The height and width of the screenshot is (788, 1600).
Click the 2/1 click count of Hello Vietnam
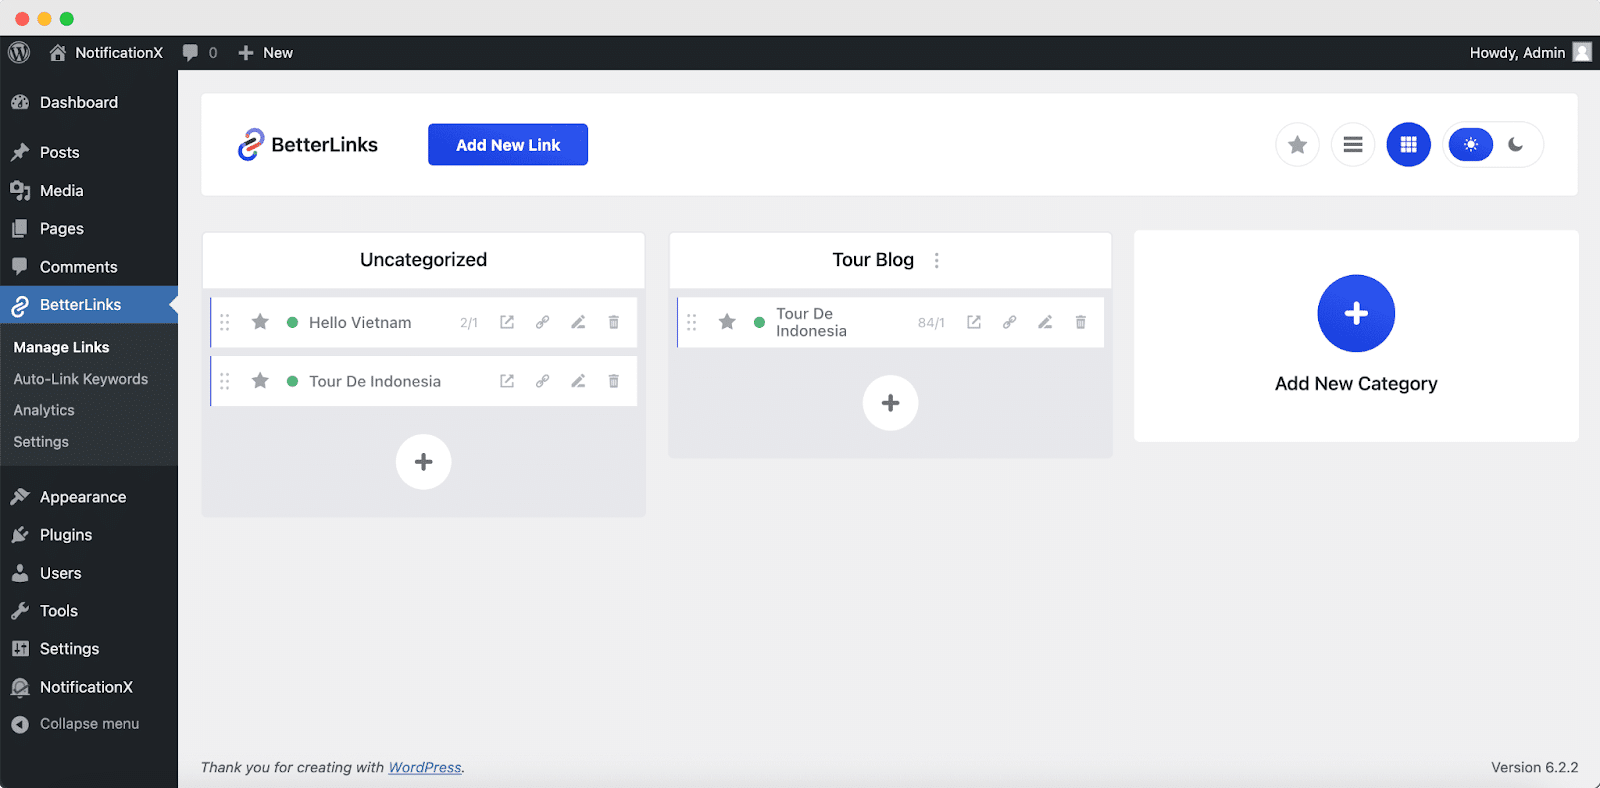(469, 323)
